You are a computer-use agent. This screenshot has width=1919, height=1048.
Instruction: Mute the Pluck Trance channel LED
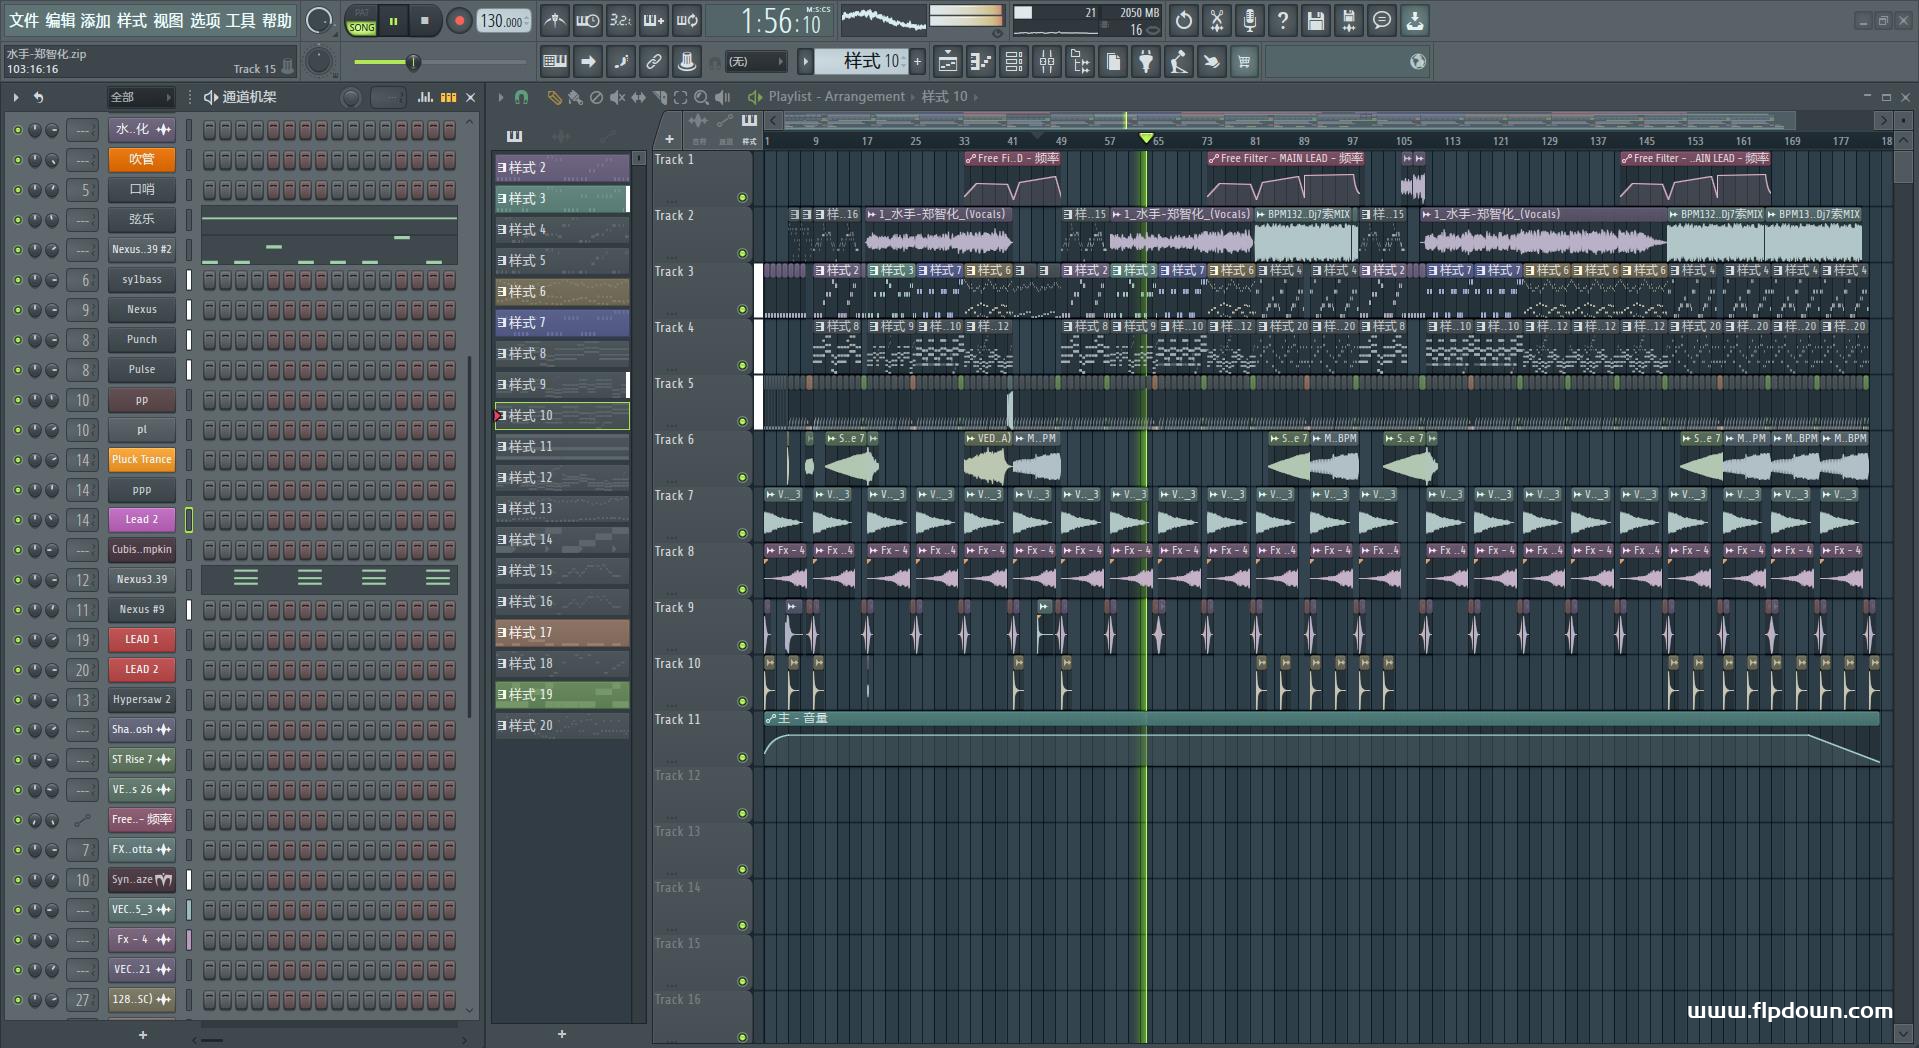click(17, 460)
